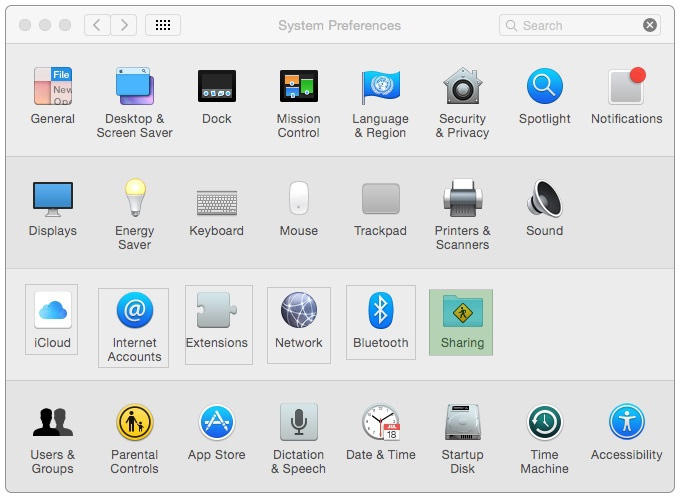Viewport: 680px width, 498px height.
Task: Open Network settings
Action: click(299, 325)
